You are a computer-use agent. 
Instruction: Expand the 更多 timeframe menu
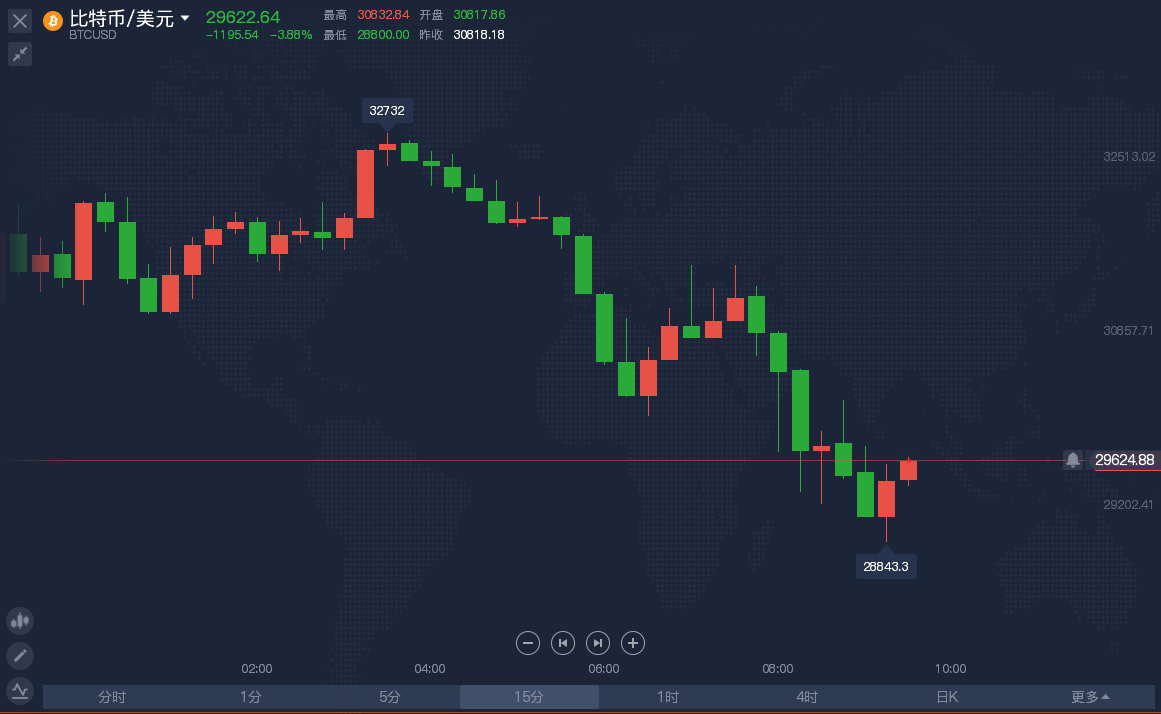pyautogui.click(x=1090, y=697)
